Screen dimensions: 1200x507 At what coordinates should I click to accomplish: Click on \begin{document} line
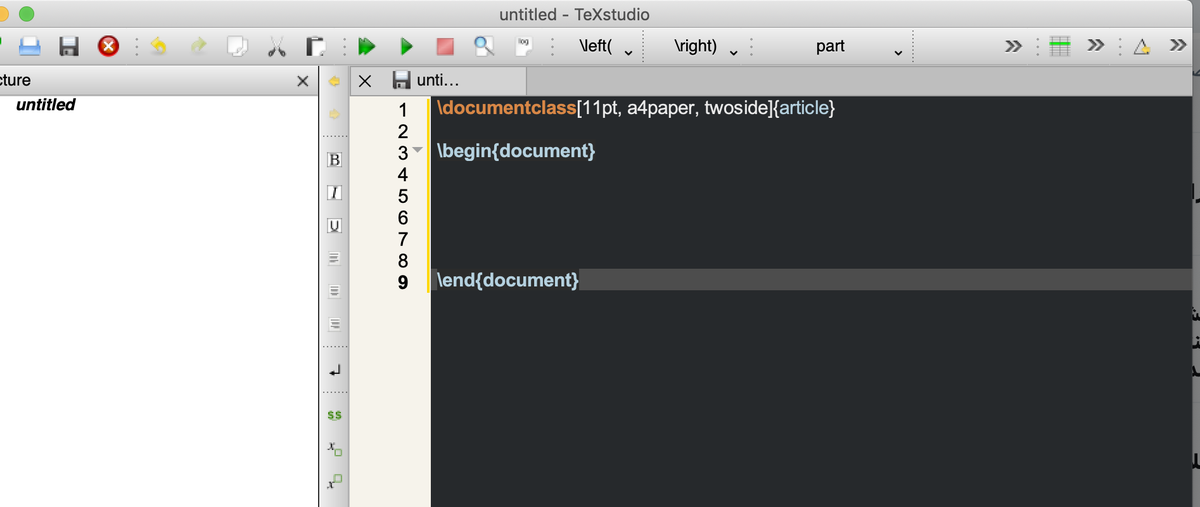pyautogui.click(x=516, y=151)
